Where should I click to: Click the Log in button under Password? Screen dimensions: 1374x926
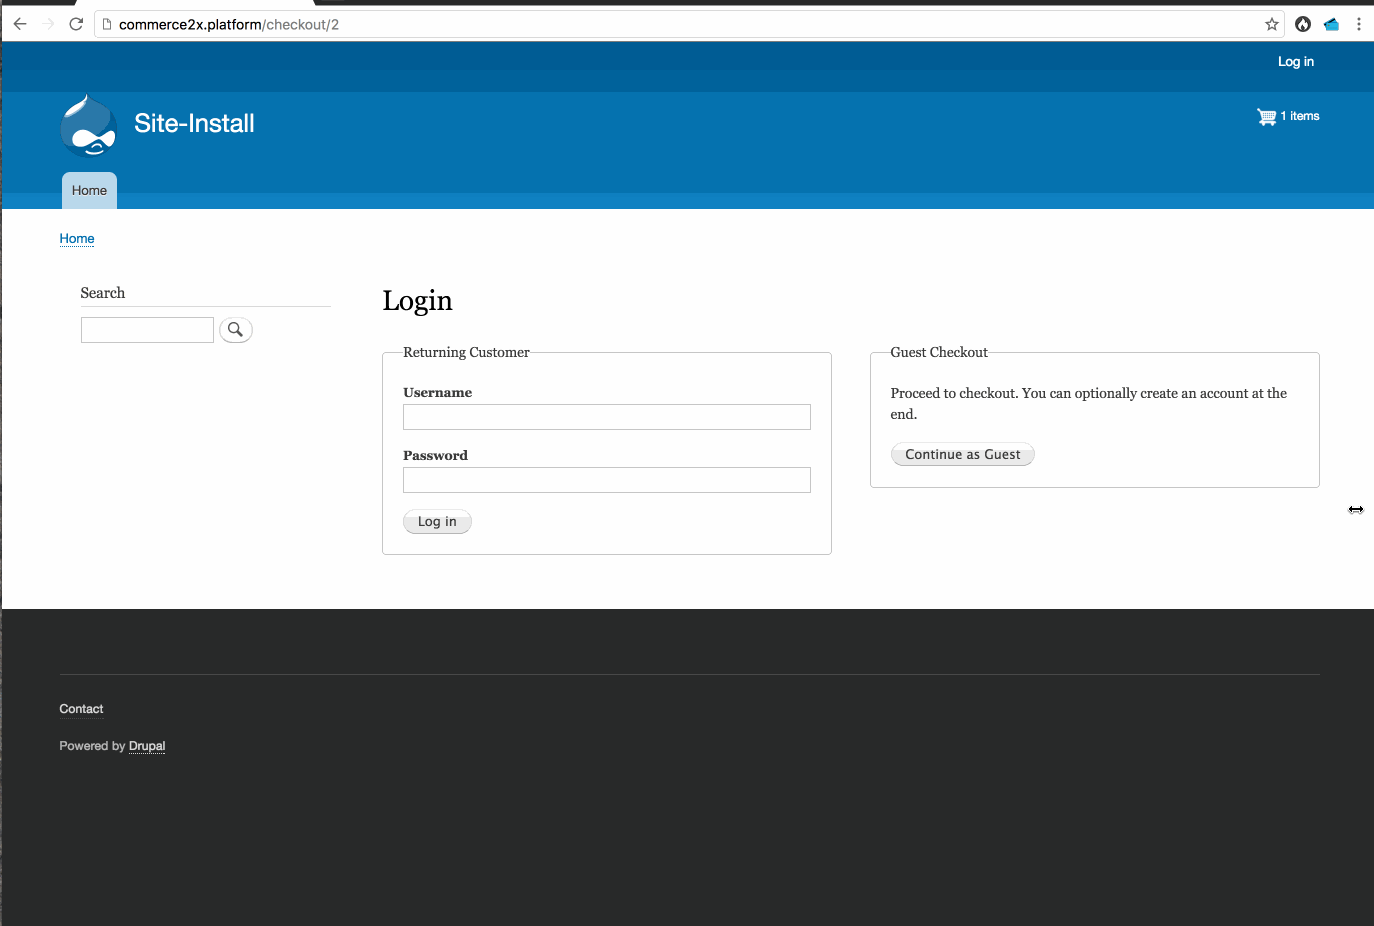437,522
